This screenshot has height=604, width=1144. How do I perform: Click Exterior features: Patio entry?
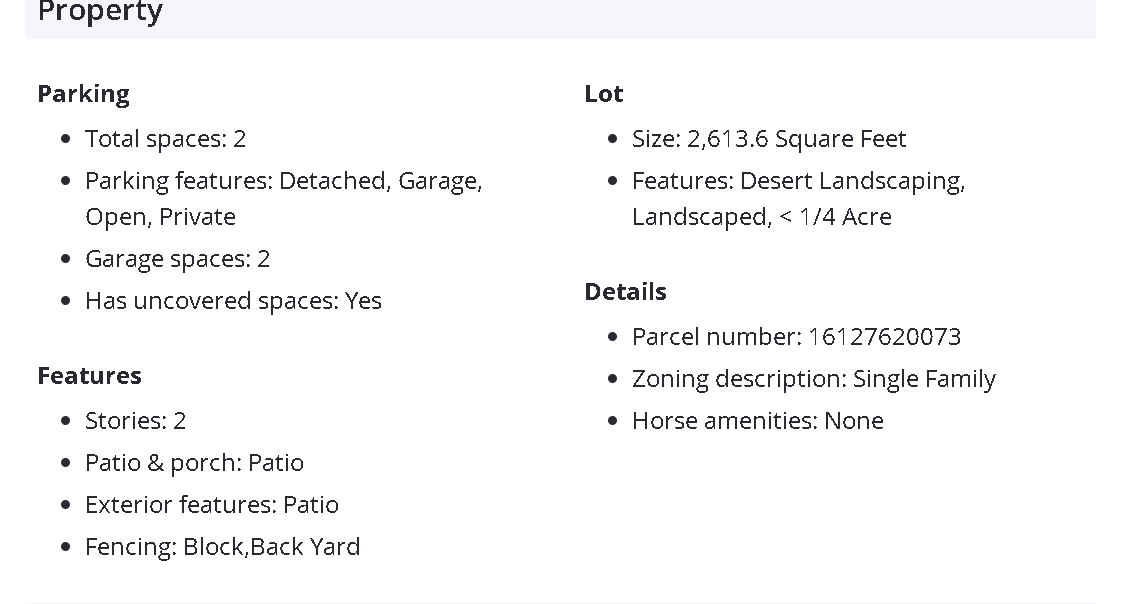click(x=211, y=505)
